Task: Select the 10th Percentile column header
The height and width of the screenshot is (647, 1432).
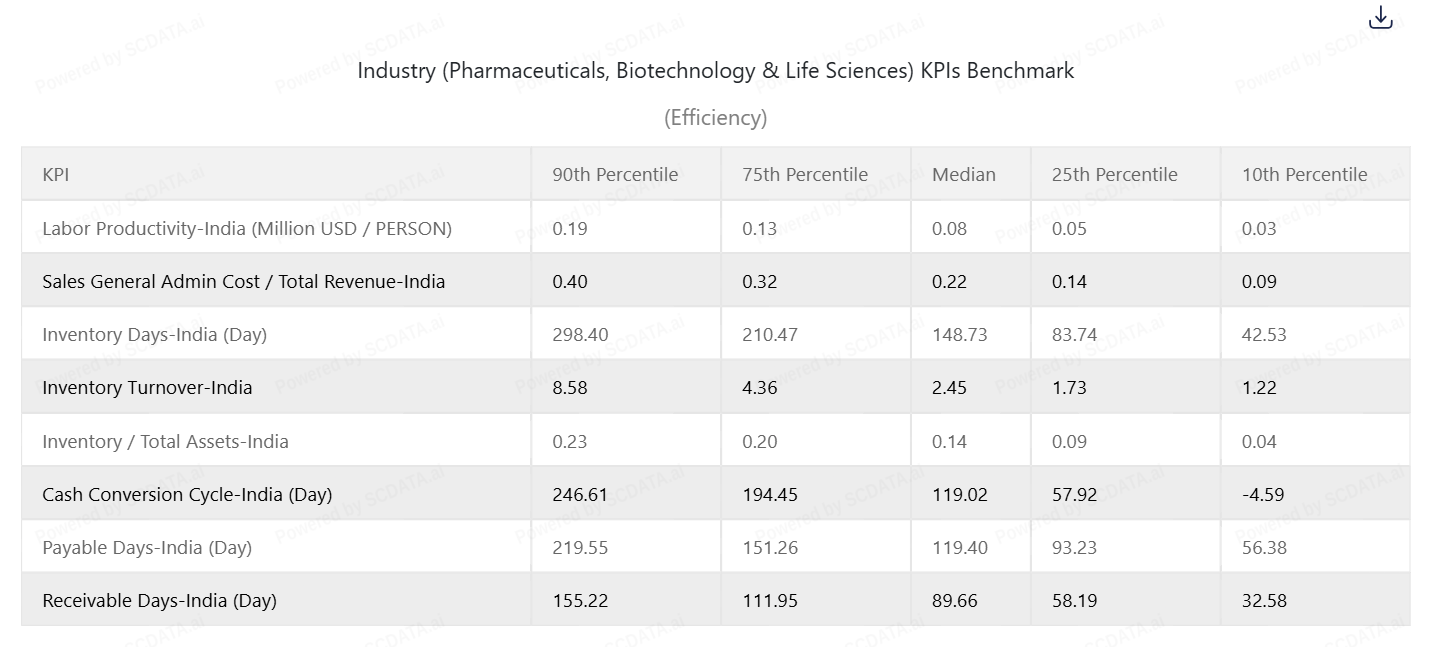Action: point(1304,175)
